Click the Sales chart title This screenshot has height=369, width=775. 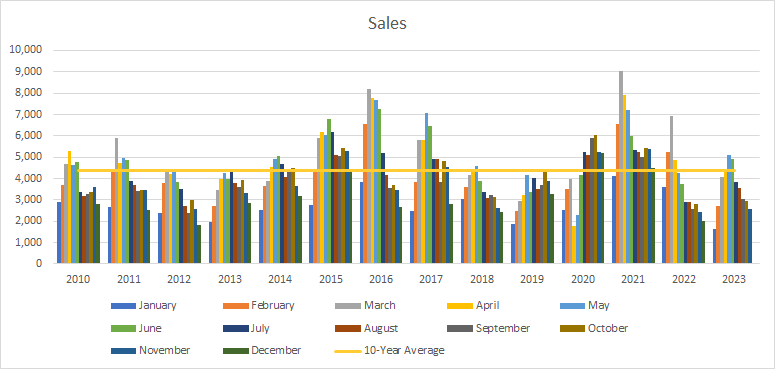point(388,23)
